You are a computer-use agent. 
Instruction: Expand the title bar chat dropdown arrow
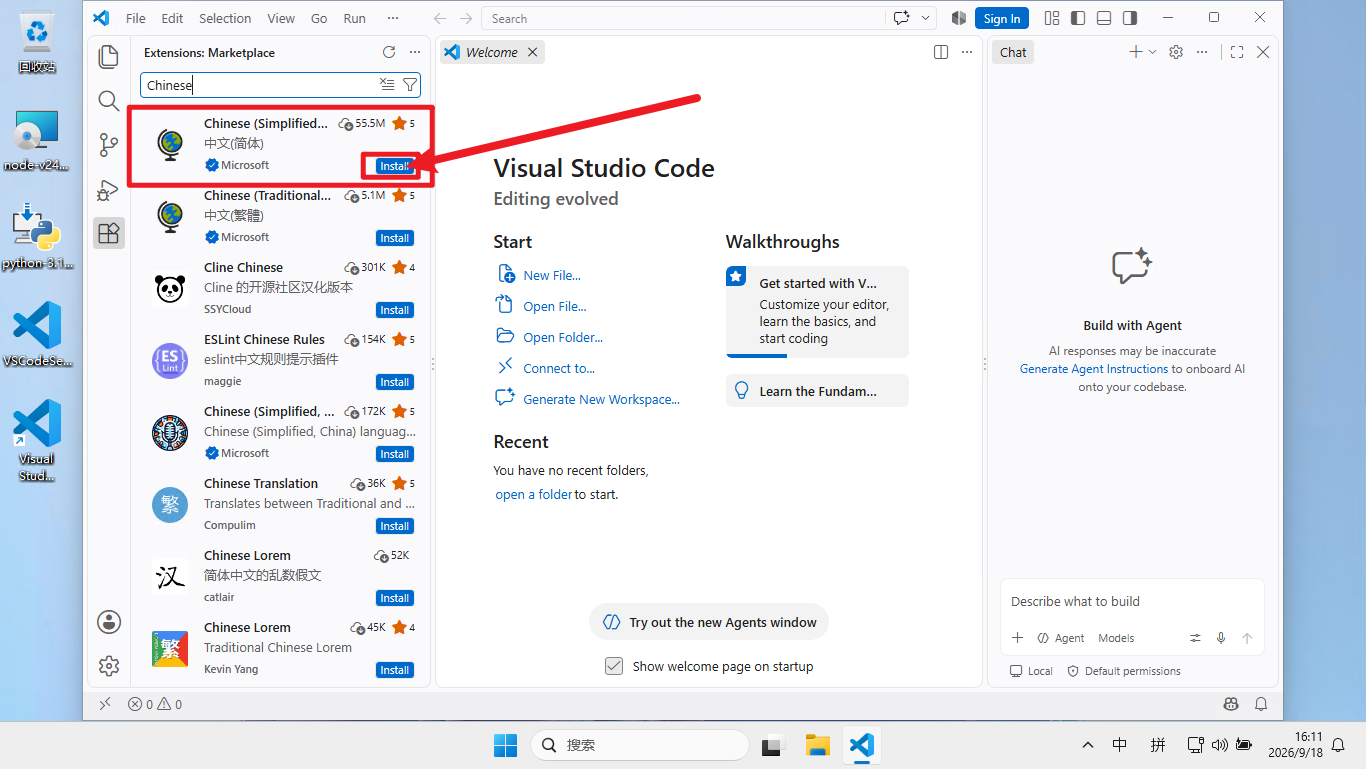coord(926,18)
